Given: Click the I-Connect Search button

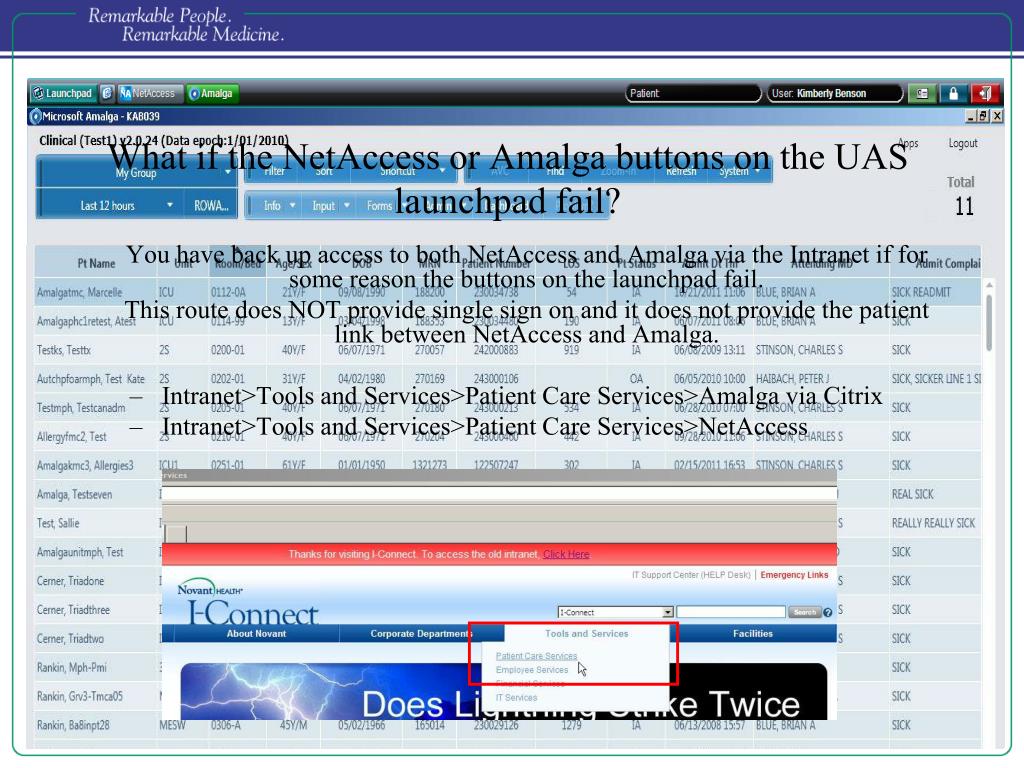Looking at the screenshot, I should [x=804, y=613].
